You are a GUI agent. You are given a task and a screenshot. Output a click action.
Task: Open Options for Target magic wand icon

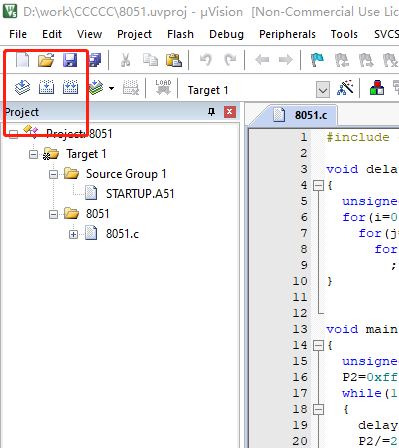click(345, 88)
